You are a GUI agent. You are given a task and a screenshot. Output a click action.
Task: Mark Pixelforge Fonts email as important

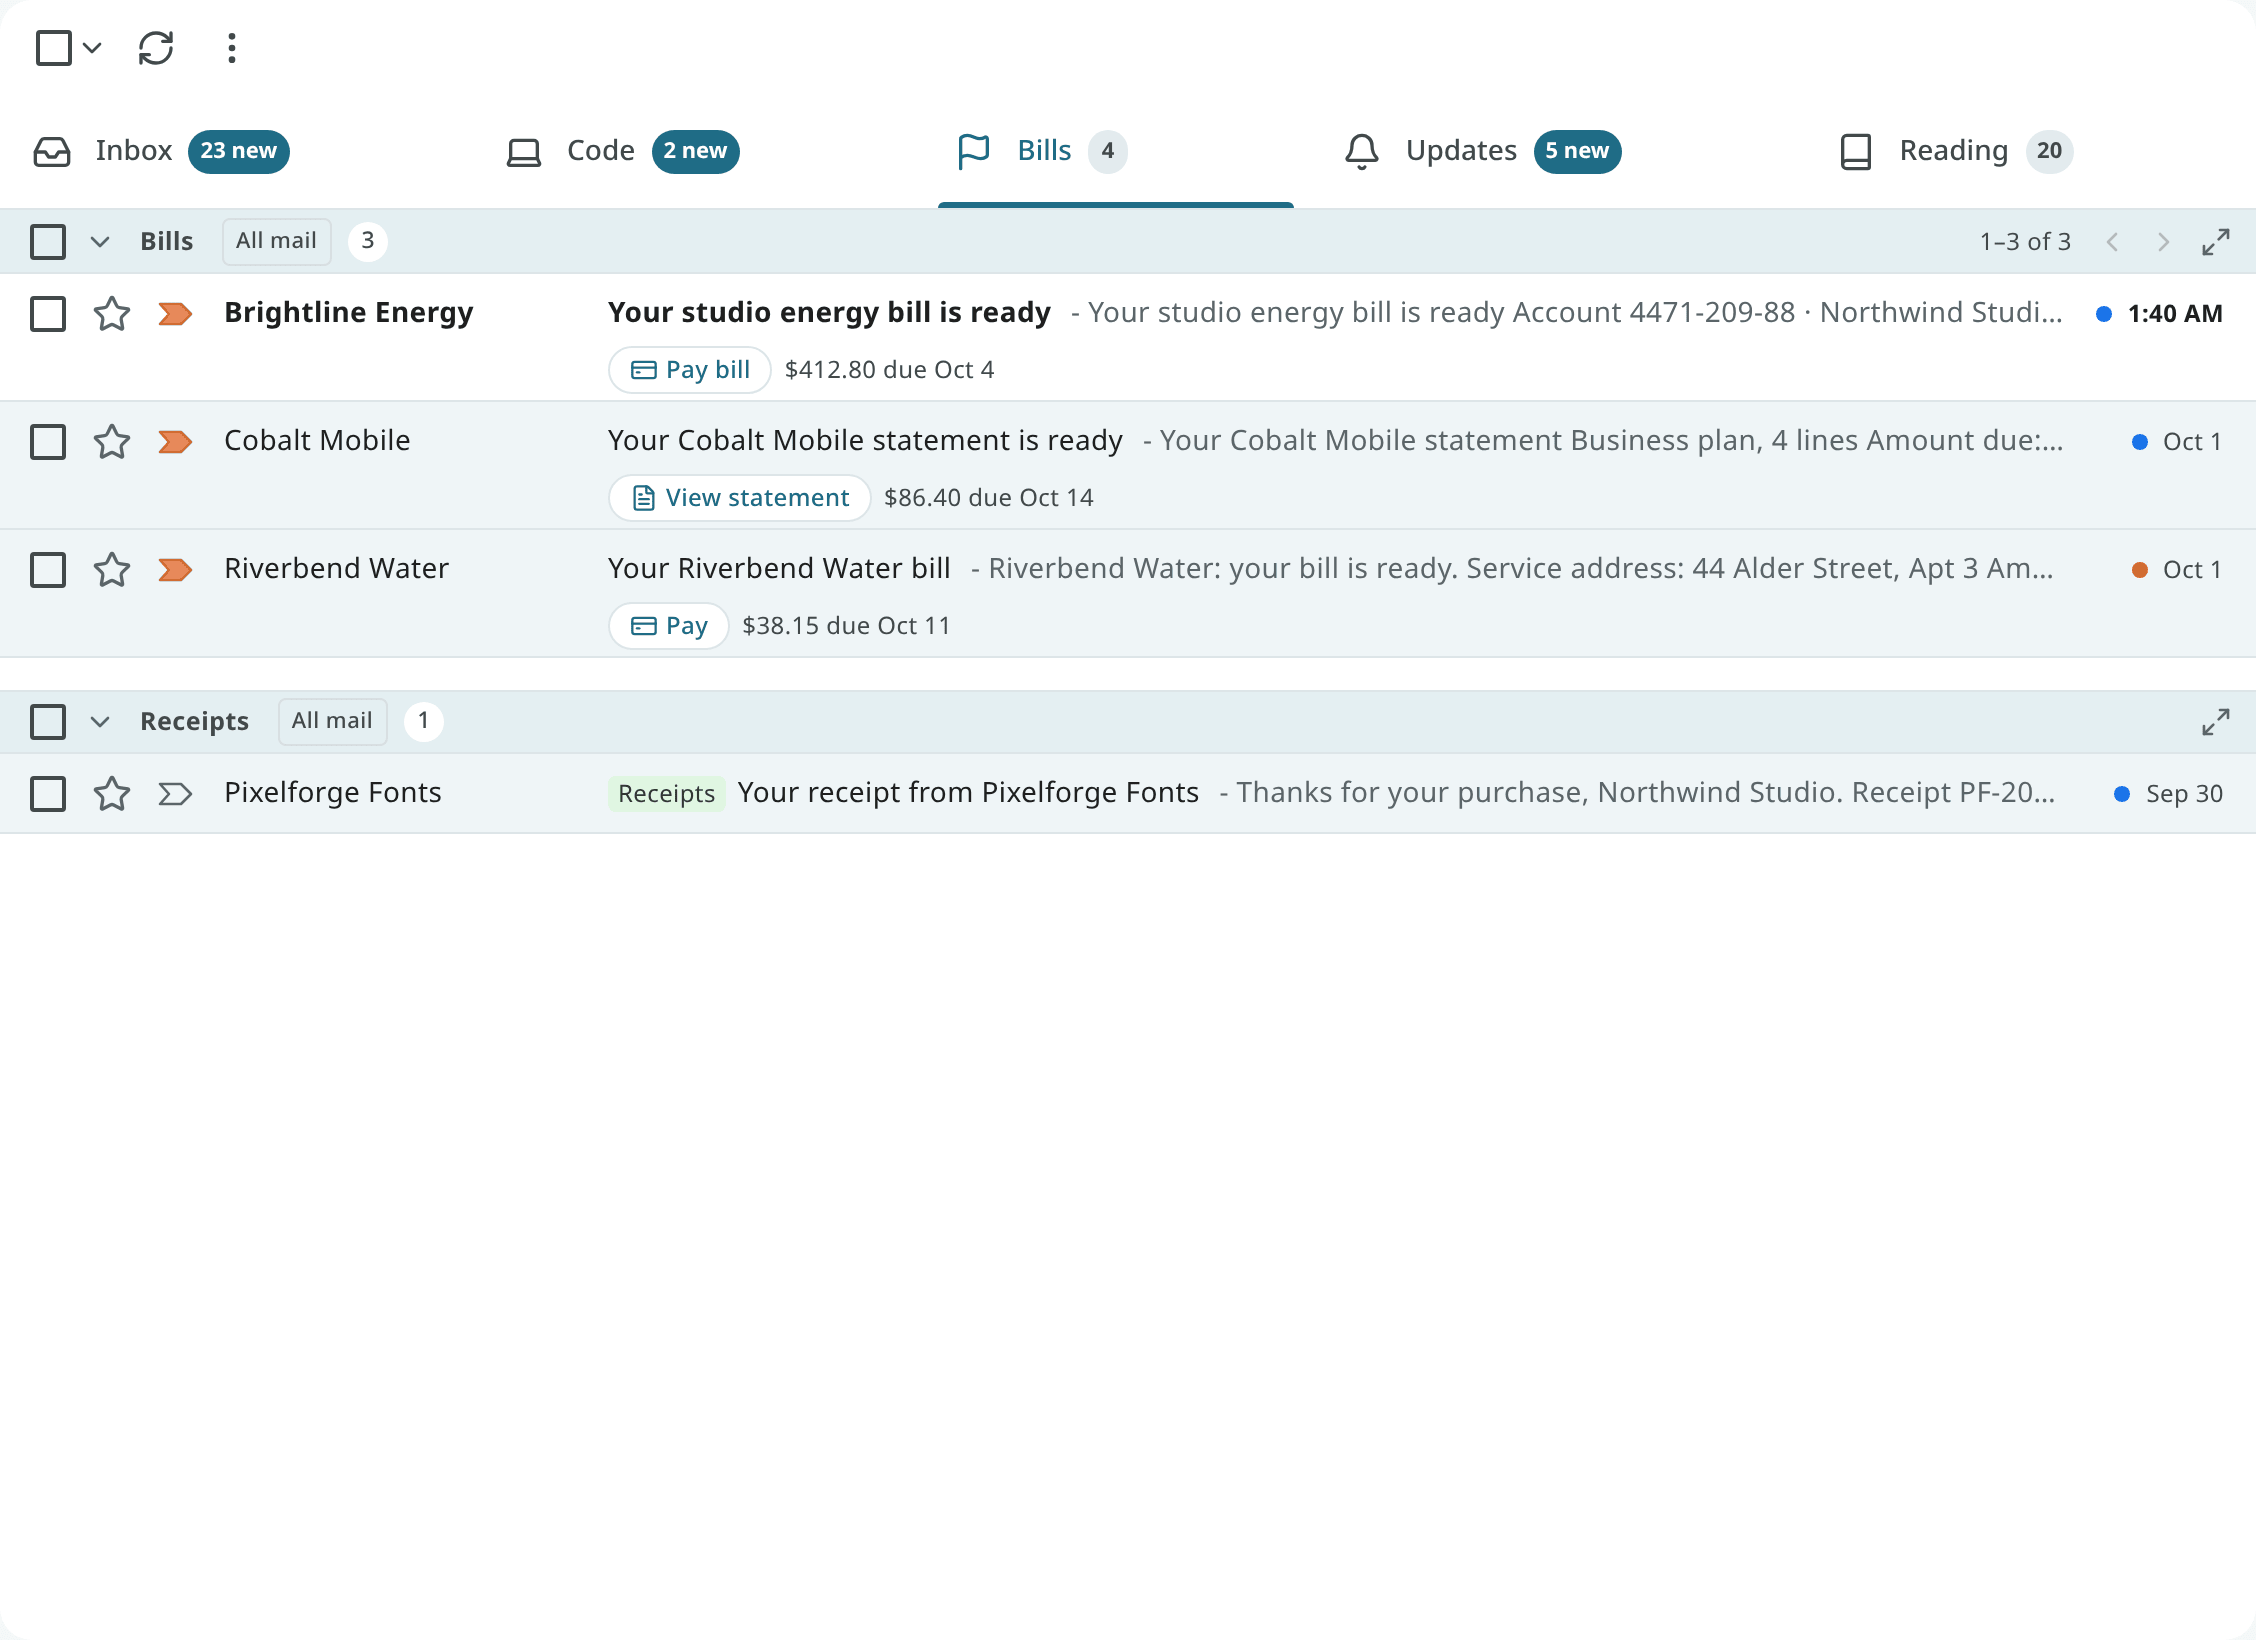(x=175, y=794)
